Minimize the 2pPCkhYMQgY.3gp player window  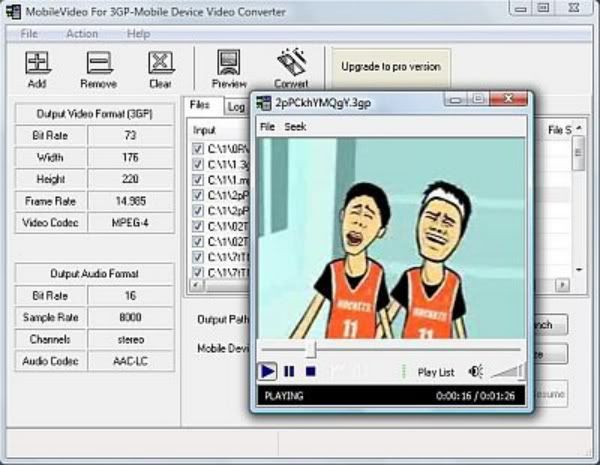(455, 100)
